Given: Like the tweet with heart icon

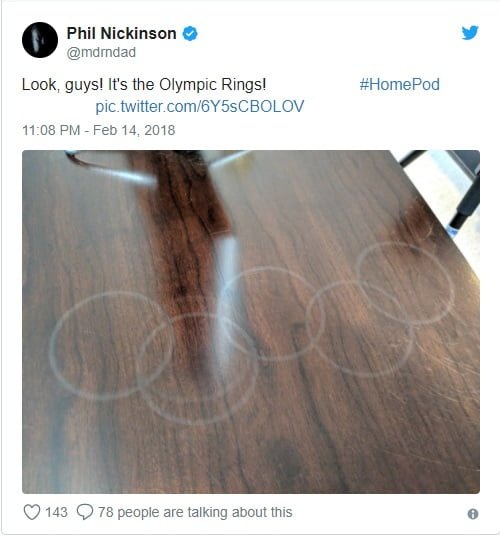Looking at the screenshot, I should pos(32,512).
